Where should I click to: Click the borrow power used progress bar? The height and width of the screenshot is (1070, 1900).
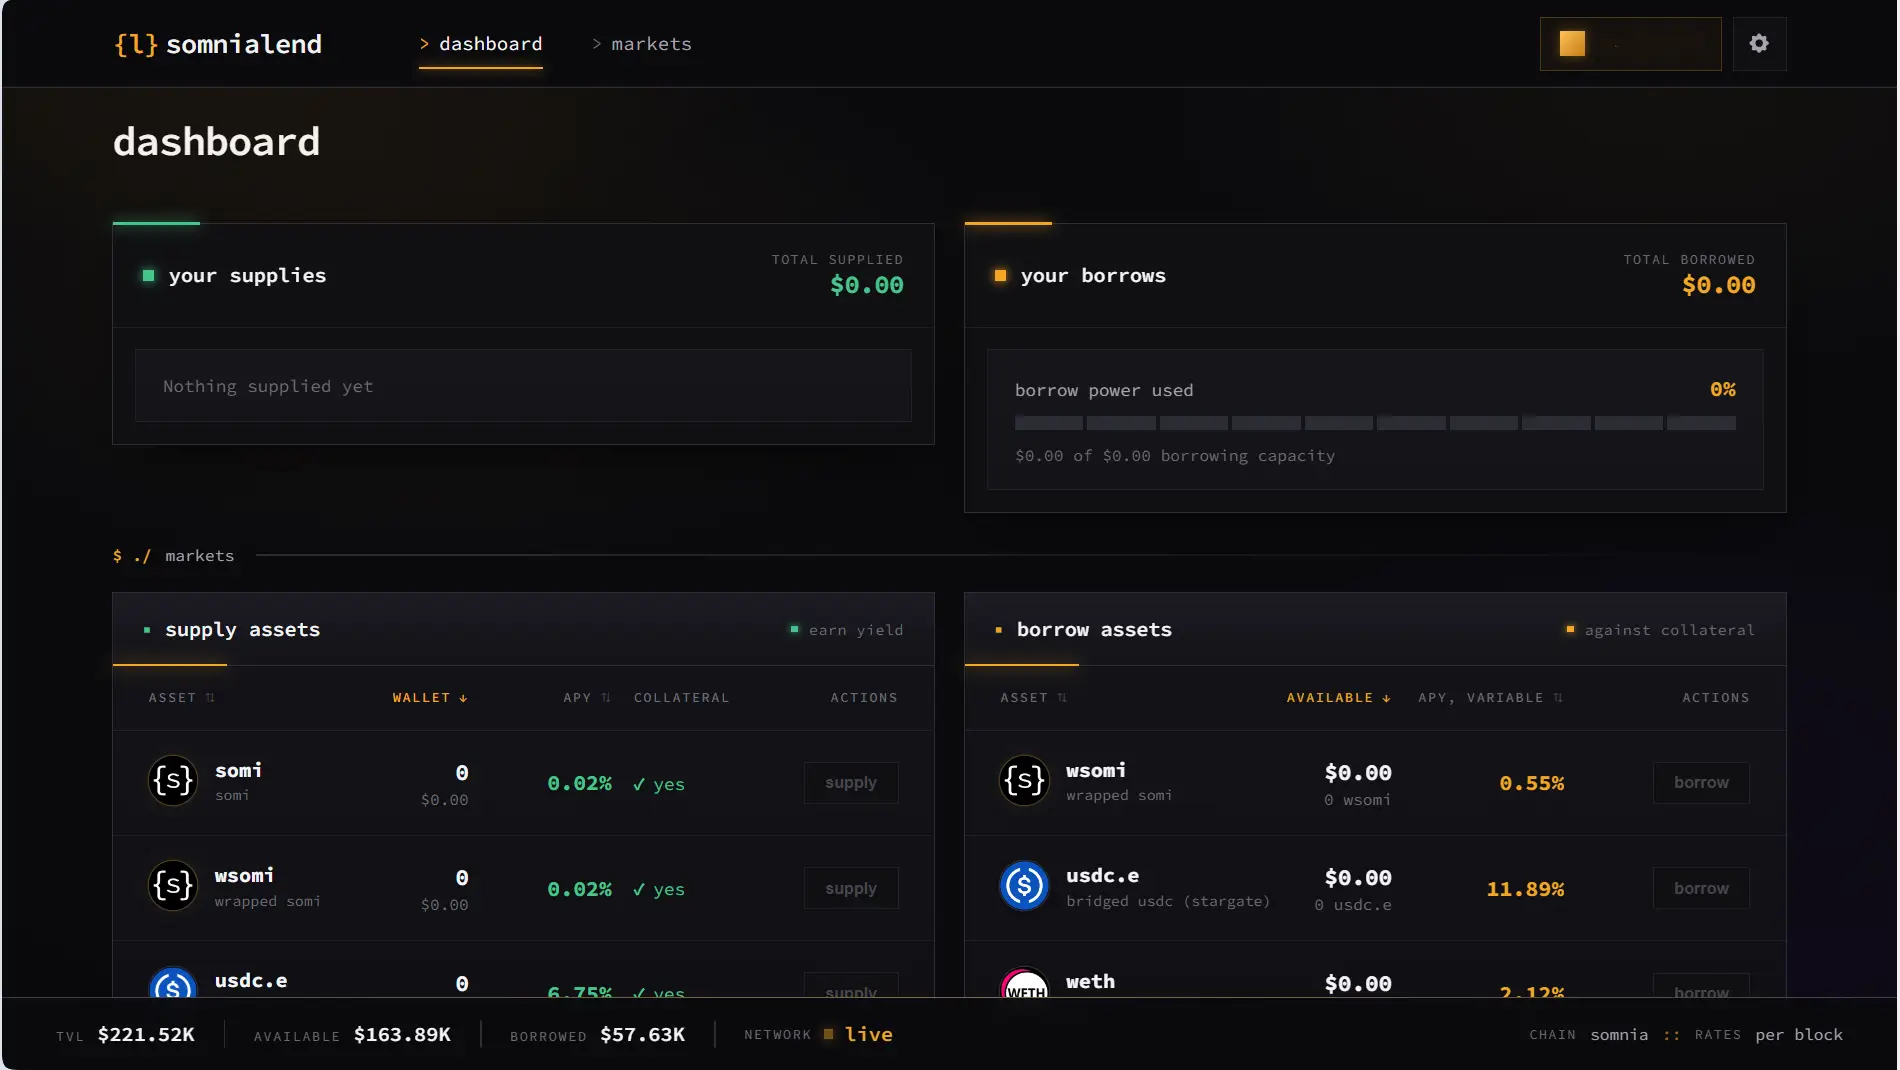pyautogui.click(x=1375, y=423)
